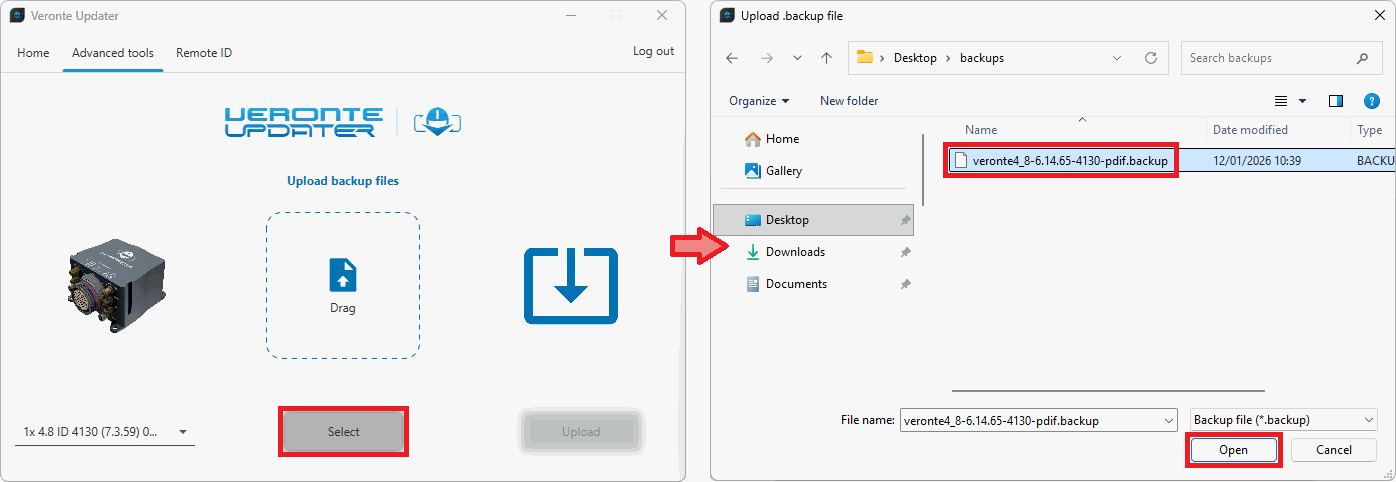Click the Refresh button beside address bar
1396x482 pixels.
click(x=1150, y=58)
